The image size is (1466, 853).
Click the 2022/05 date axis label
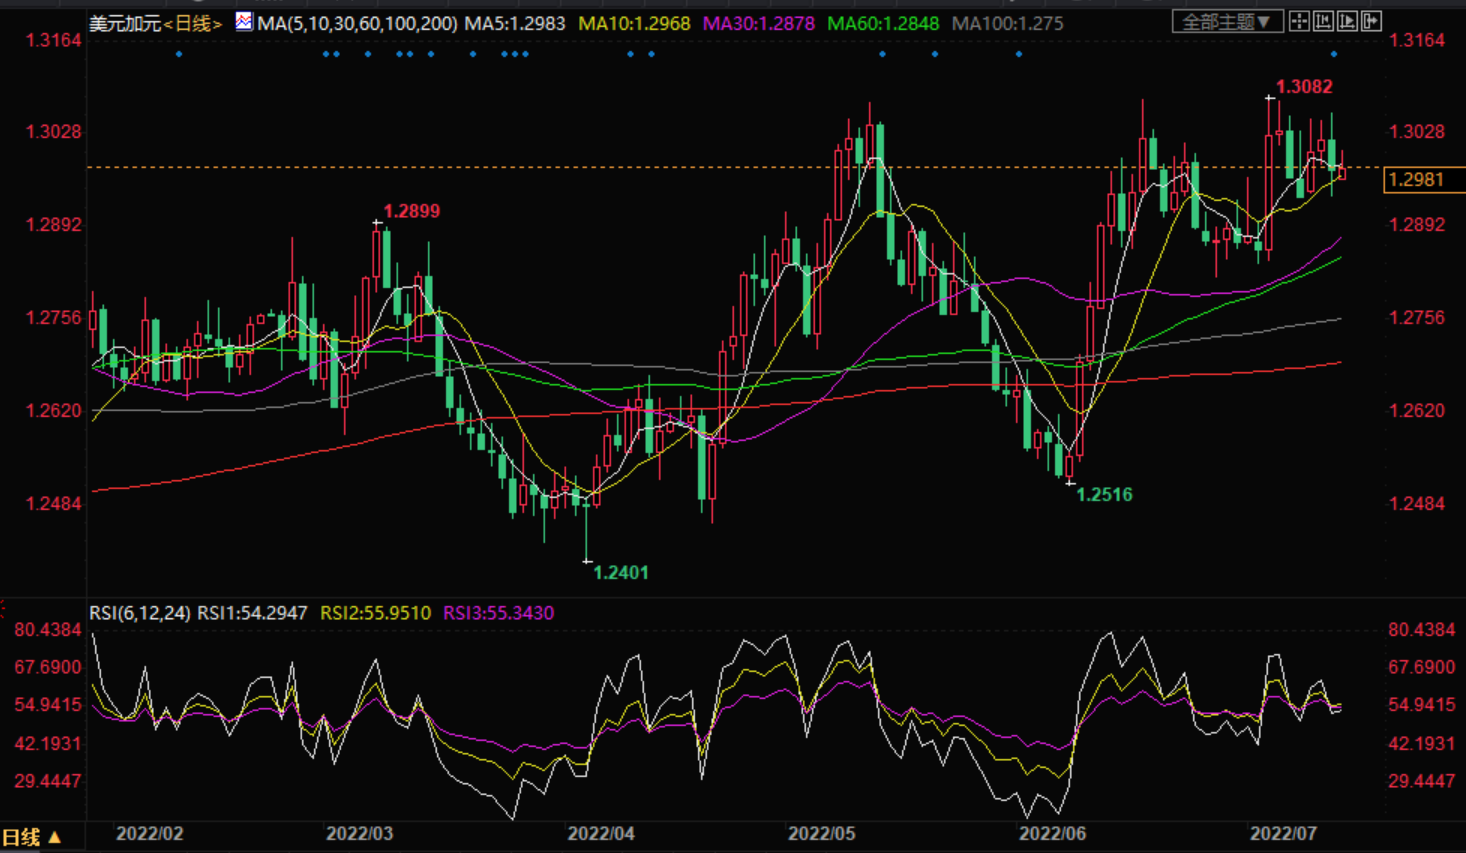822,834
